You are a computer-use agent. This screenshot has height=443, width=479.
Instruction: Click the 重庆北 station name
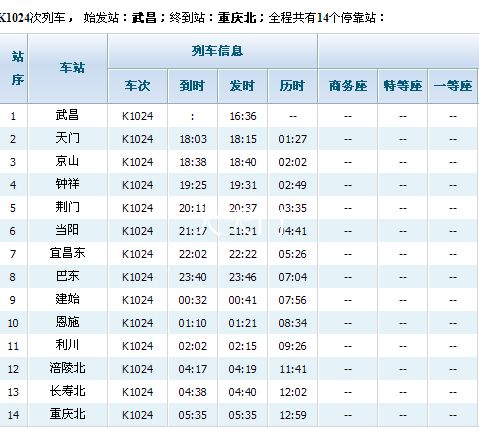tap(67, 414)
